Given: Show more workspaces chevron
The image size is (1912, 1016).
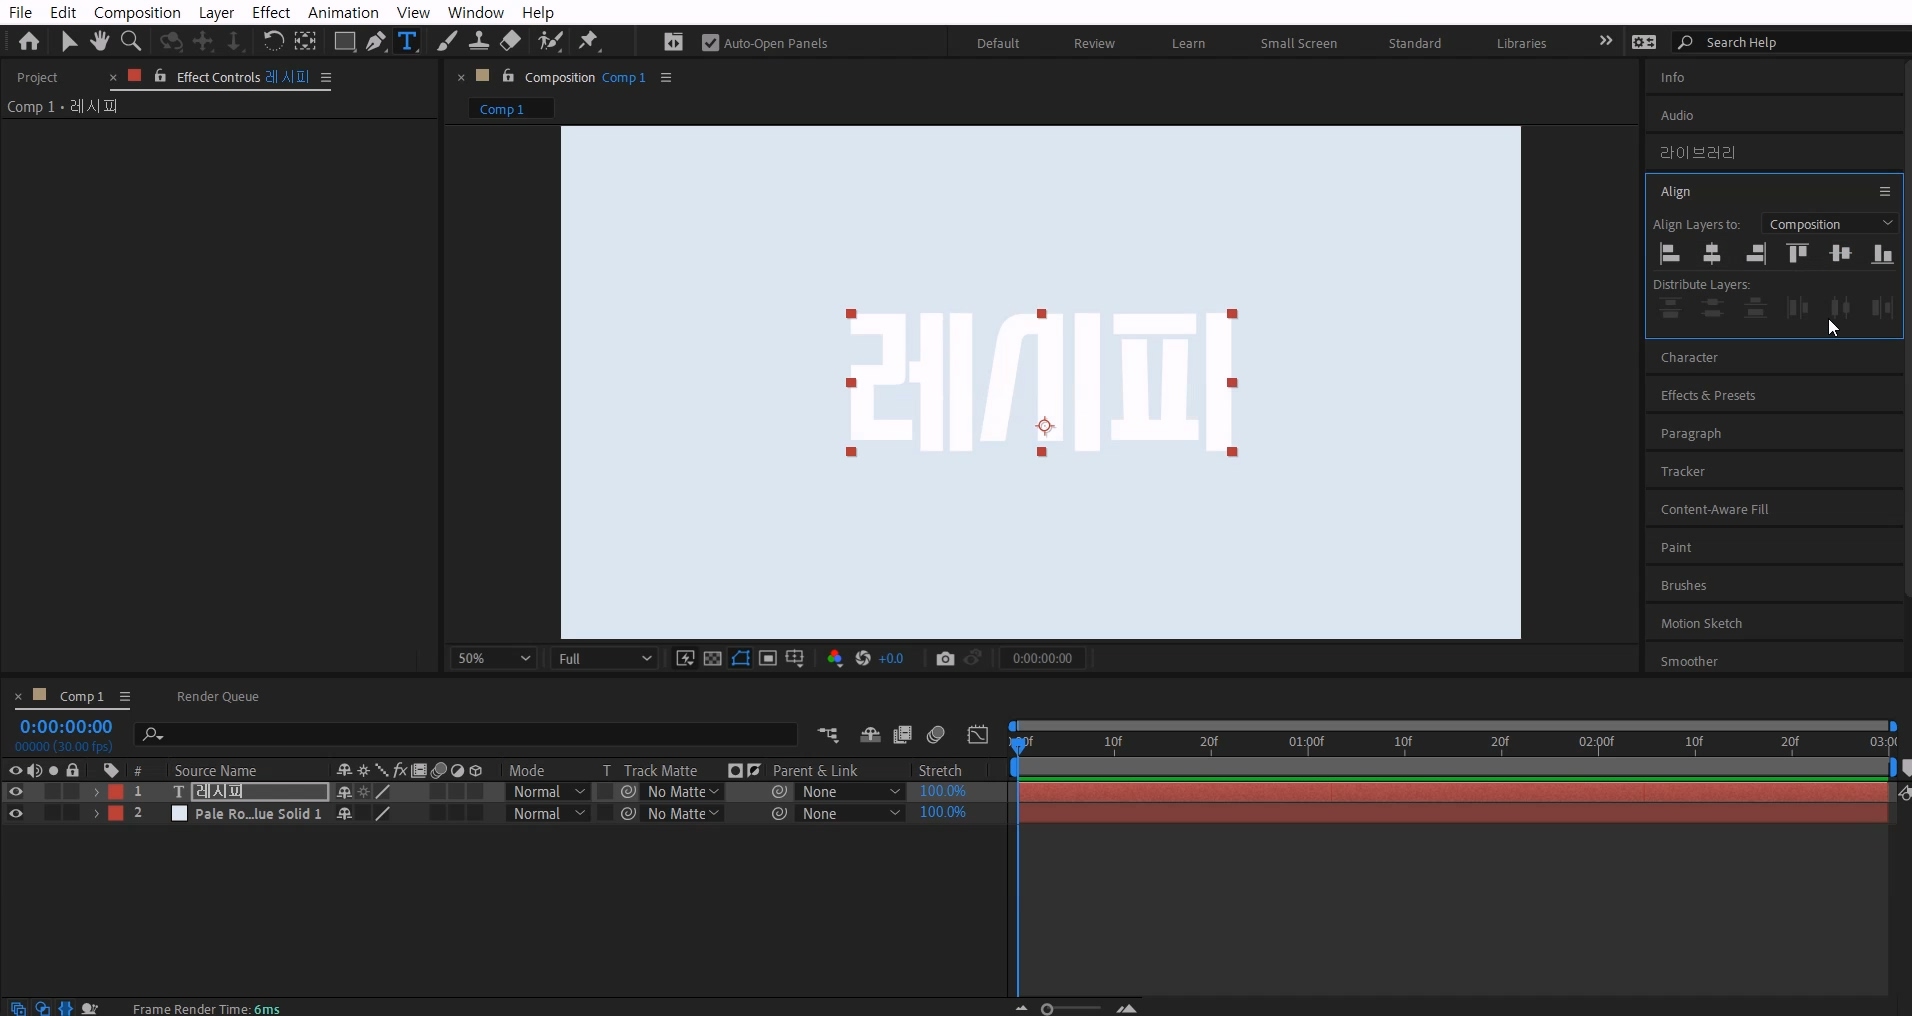Looking at the screenshot, I should tap(1606, 41).
